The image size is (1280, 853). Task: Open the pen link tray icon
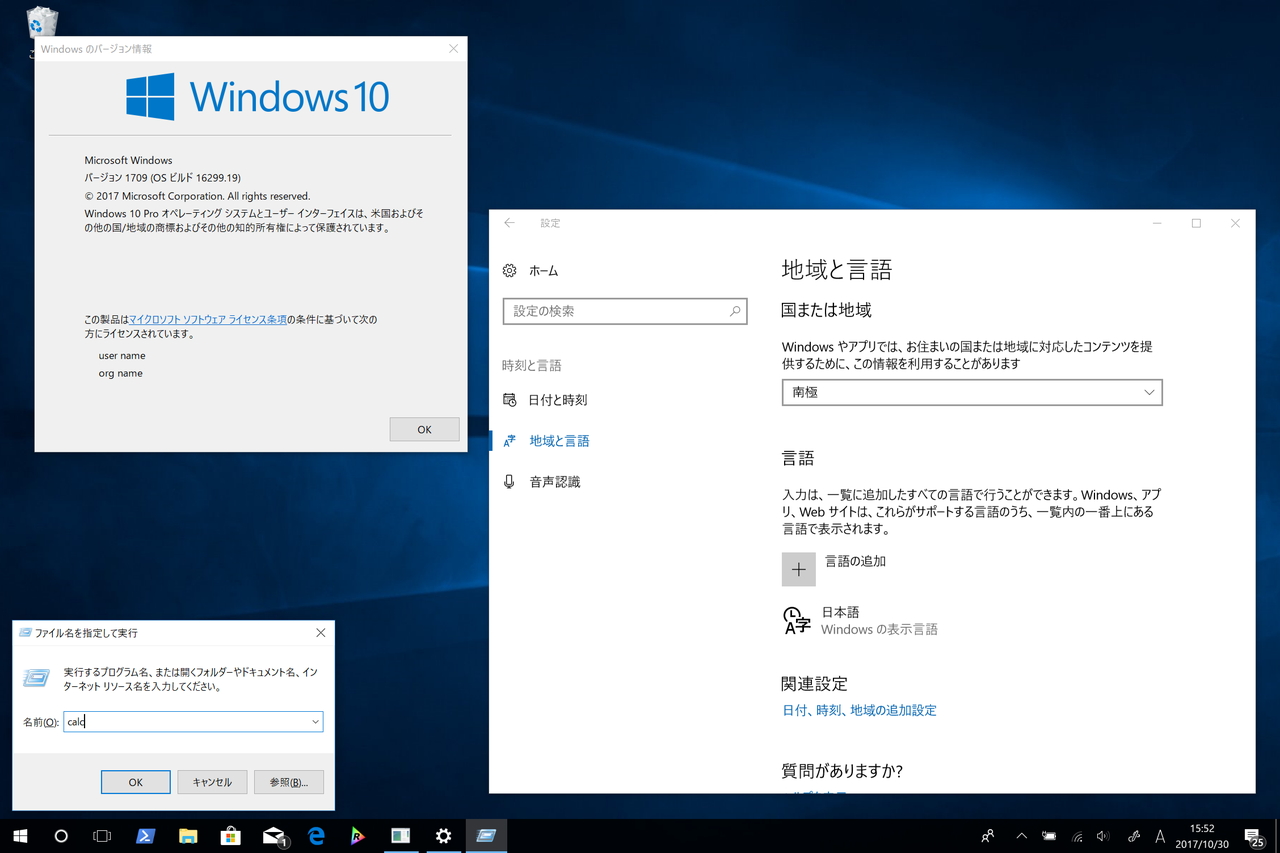coord(1133,836)
